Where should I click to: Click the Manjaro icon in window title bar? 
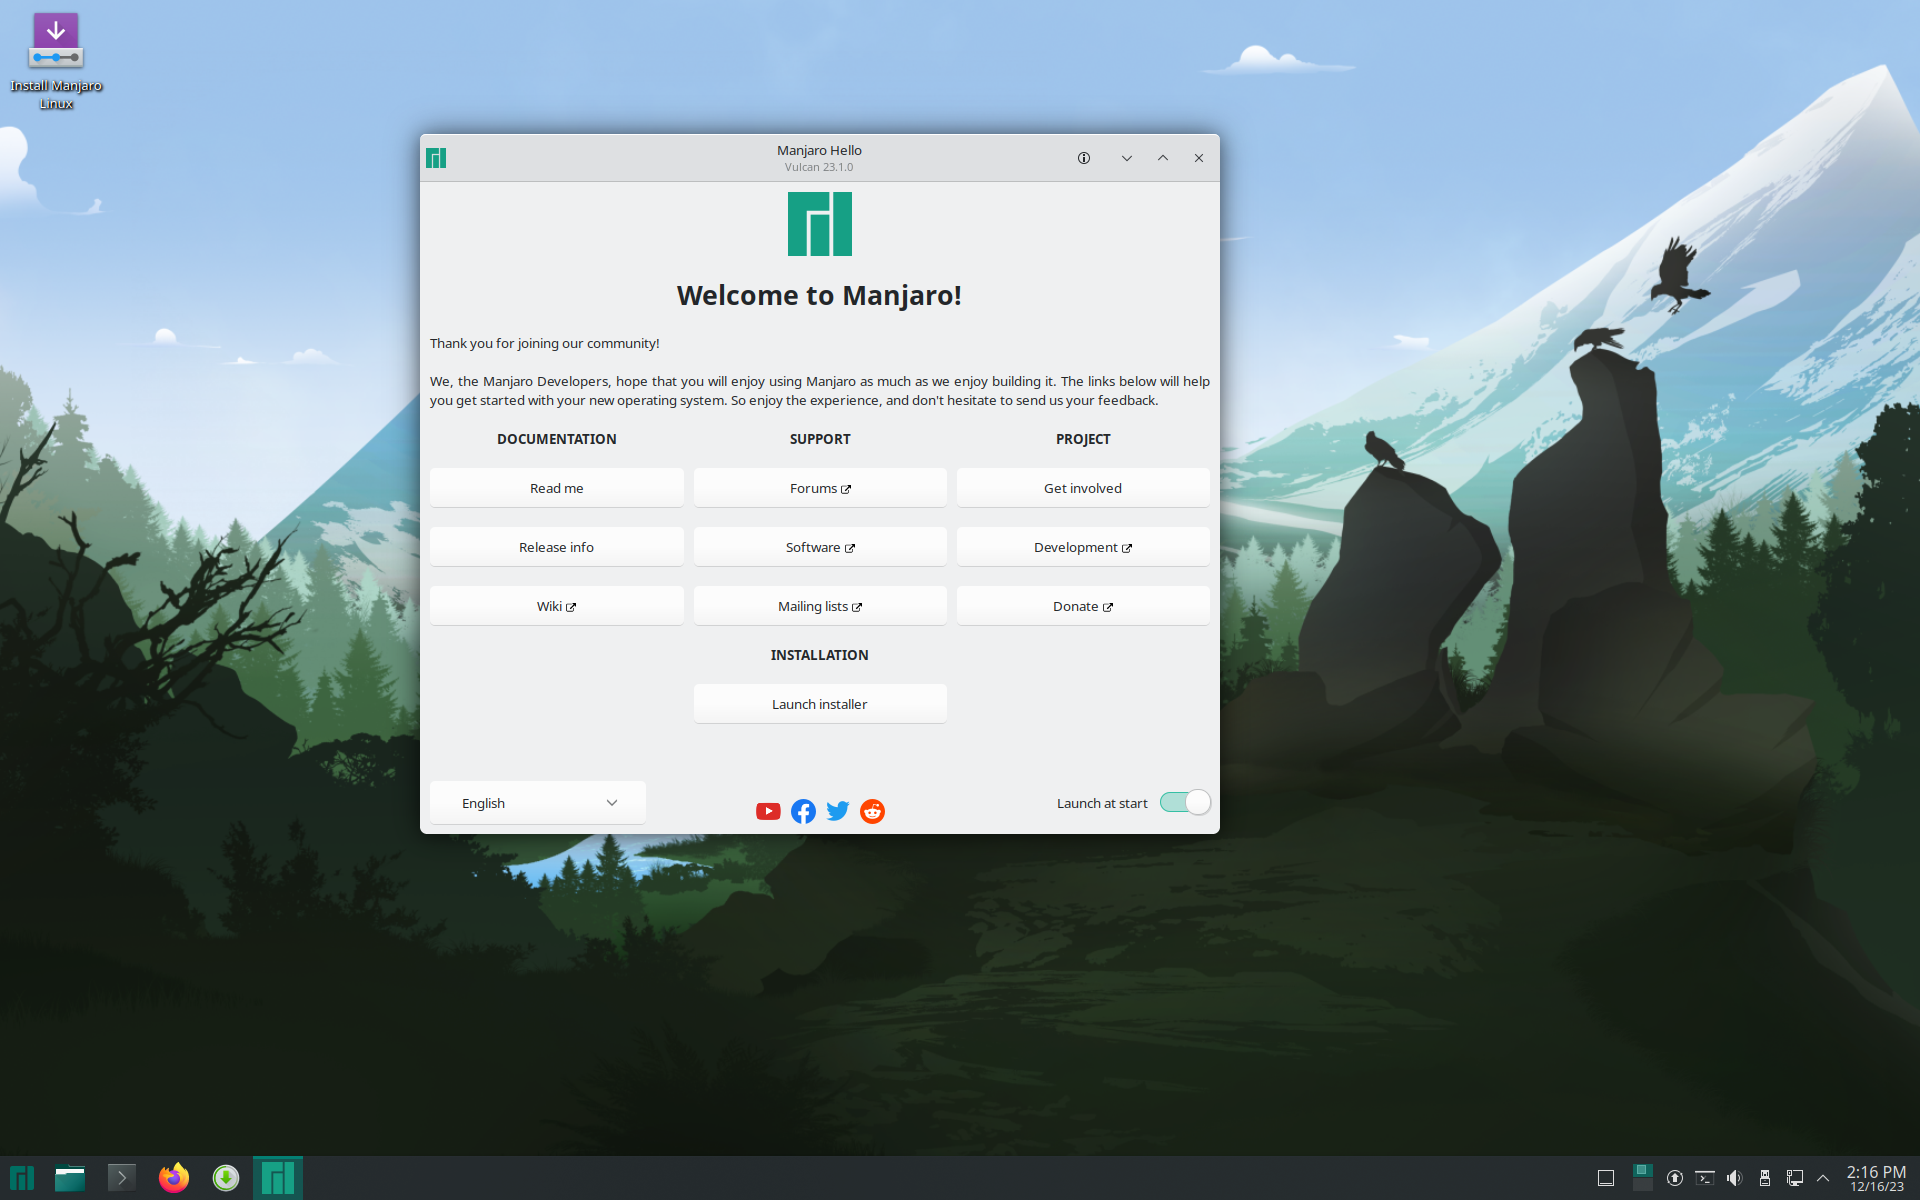point(436,158)
